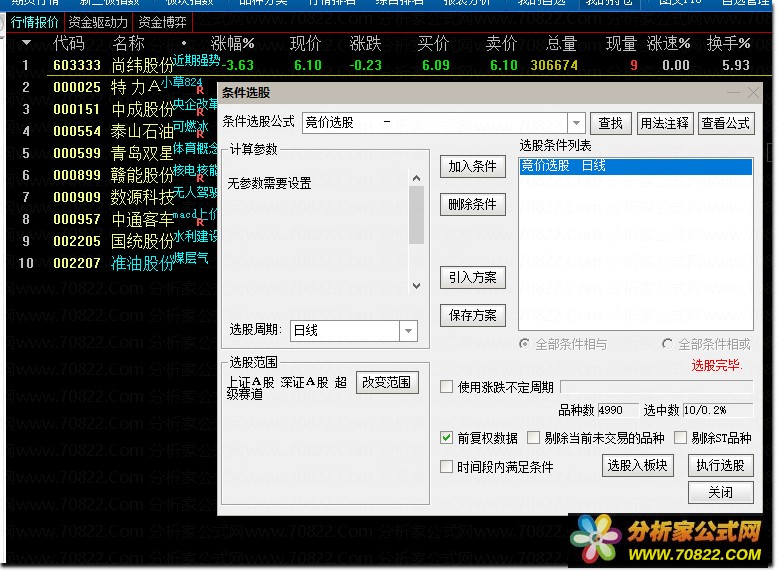Open 用法注释 usage notes
Image resolution: width=778 pixels, height=571 pixels.
pyautogui.click(x=664, y=123)
